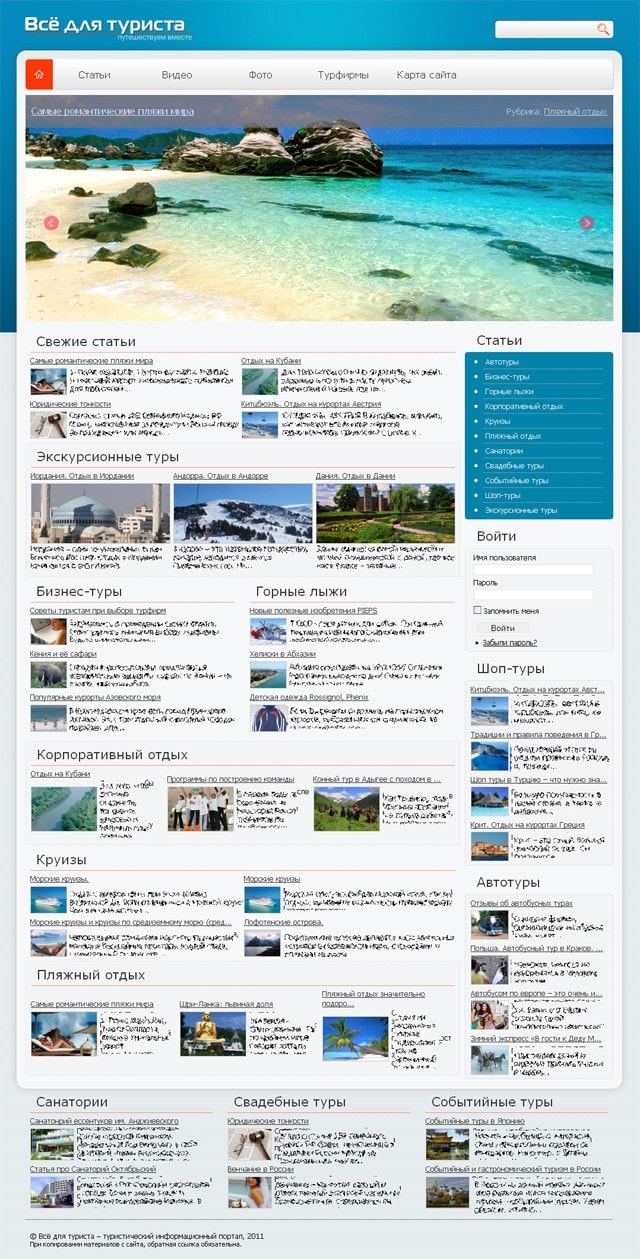Open the Фото menu item
The width and height of the screenshot is (640, 1259).
260,75
